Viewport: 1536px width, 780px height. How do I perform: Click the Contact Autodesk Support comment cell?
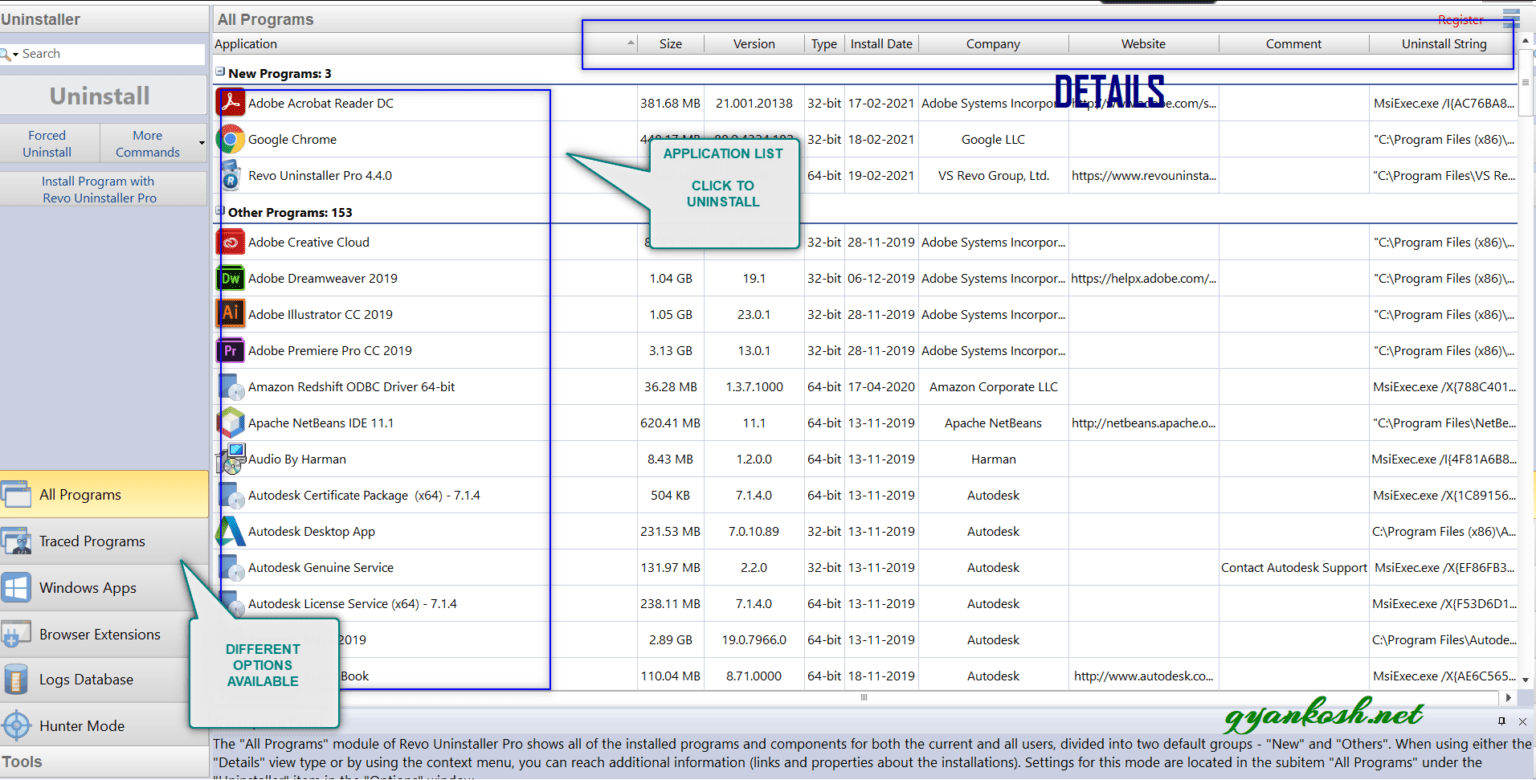[x=1294, y=567]
